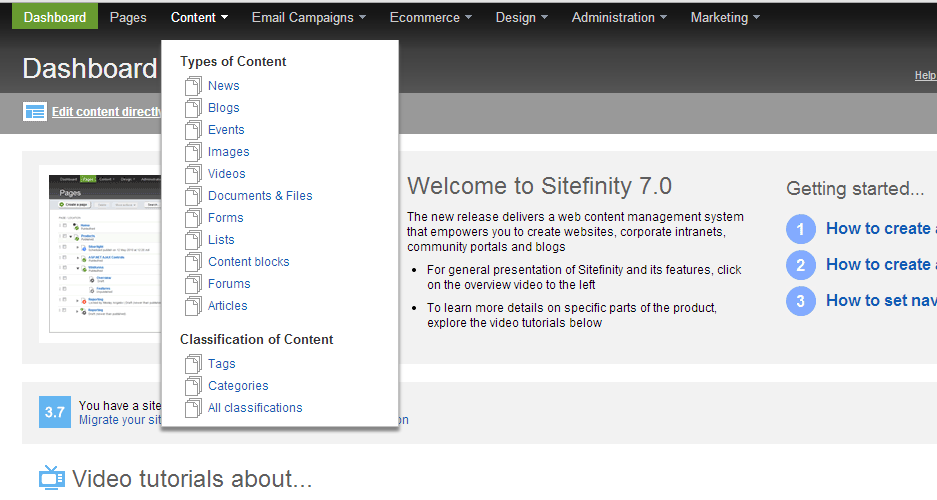Expand the Ecommerce menu

[x=430, y=17]
